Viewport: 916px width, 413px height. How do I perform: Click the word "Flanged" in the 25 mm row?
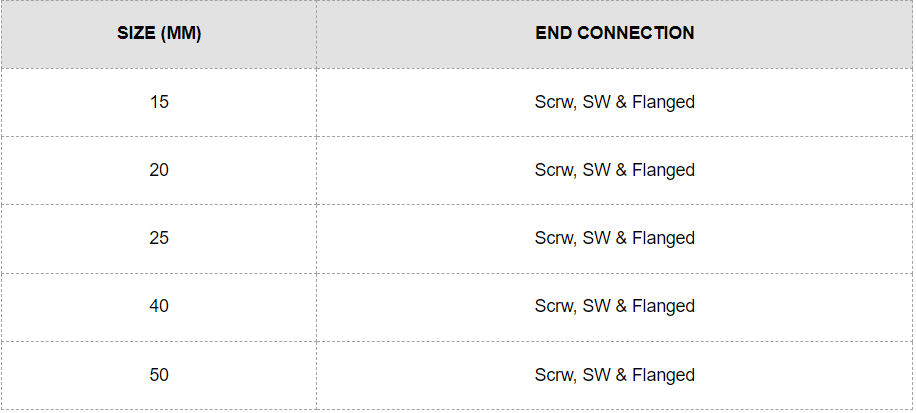tap(663, 238)
